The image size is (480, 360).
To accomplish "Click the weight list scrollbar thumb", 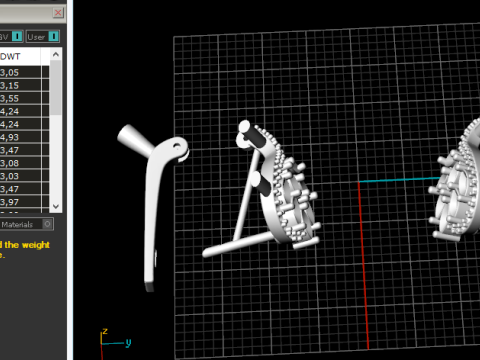I will point(56,88).
